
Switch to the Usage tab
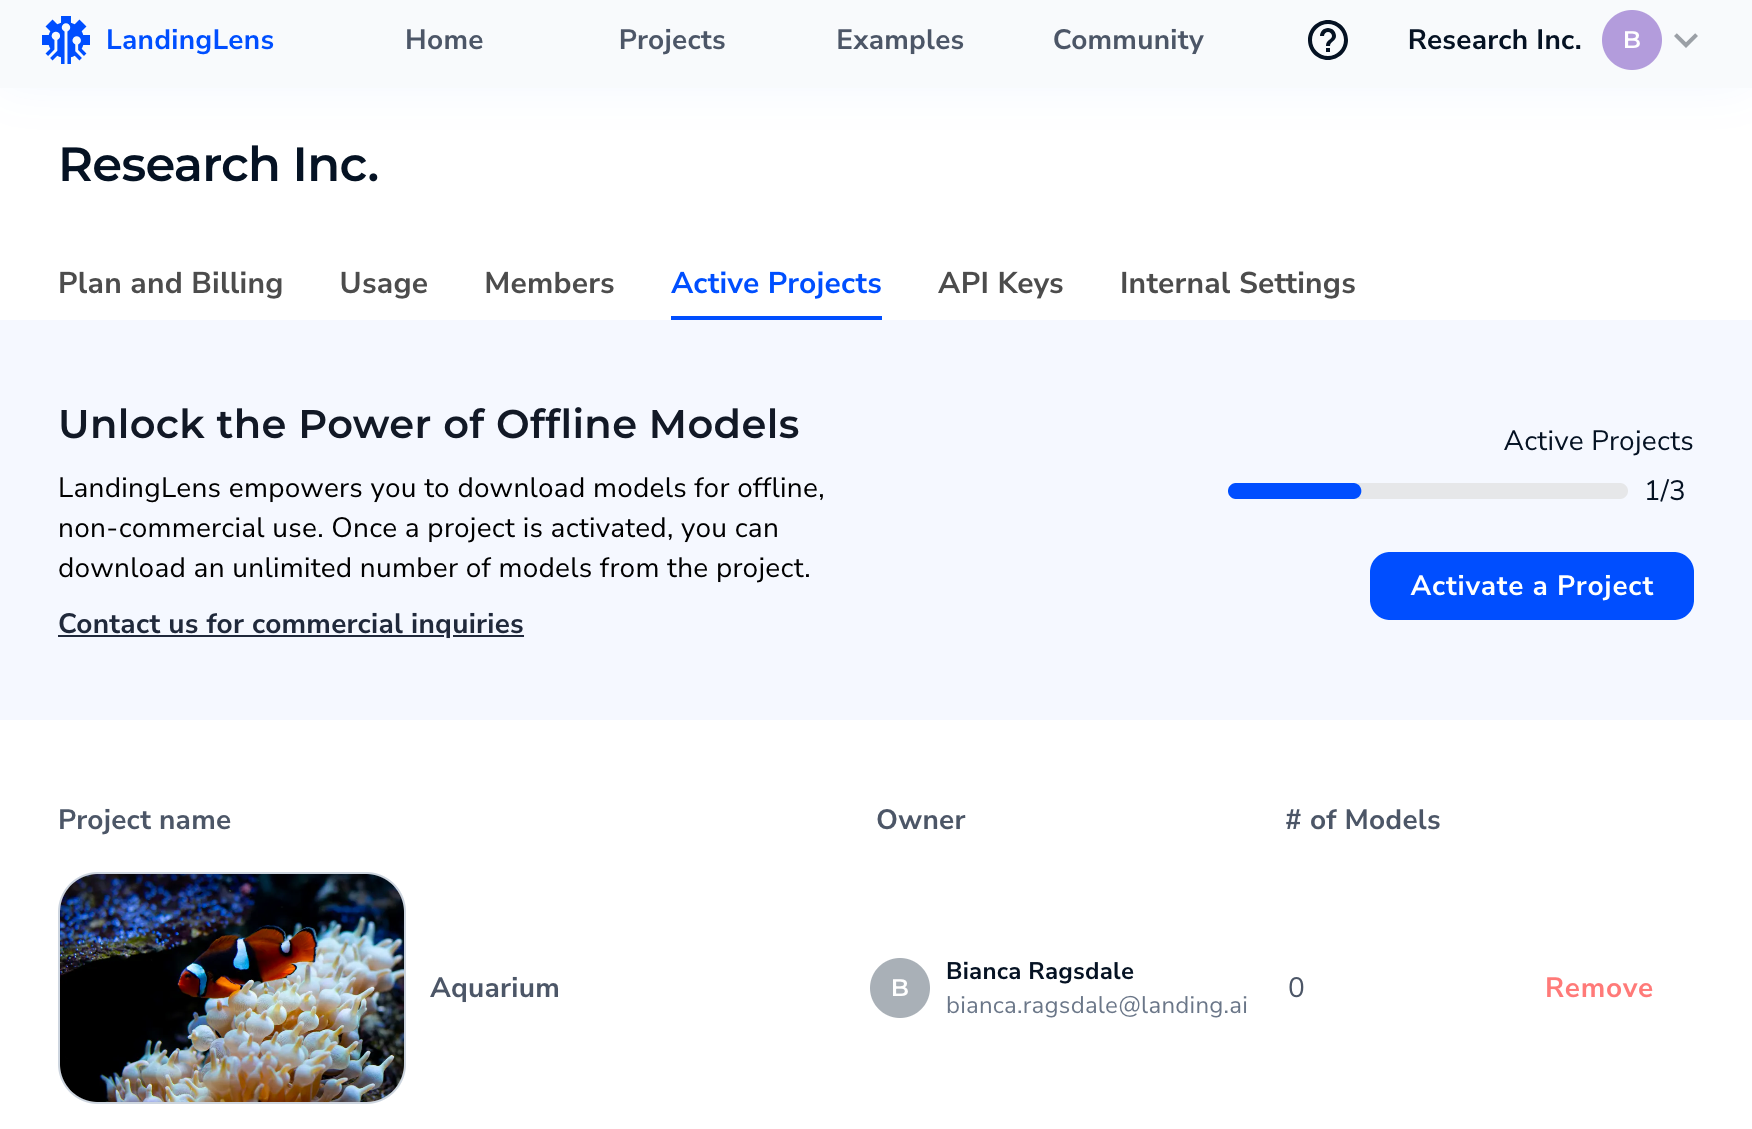384,284
